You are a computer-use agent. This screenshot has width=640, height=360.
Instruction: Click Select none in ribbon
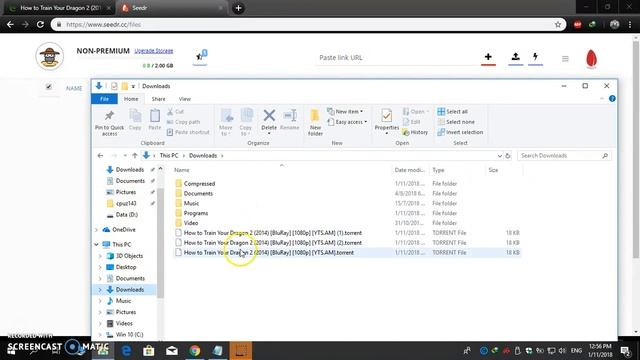[x=456, y=122]
